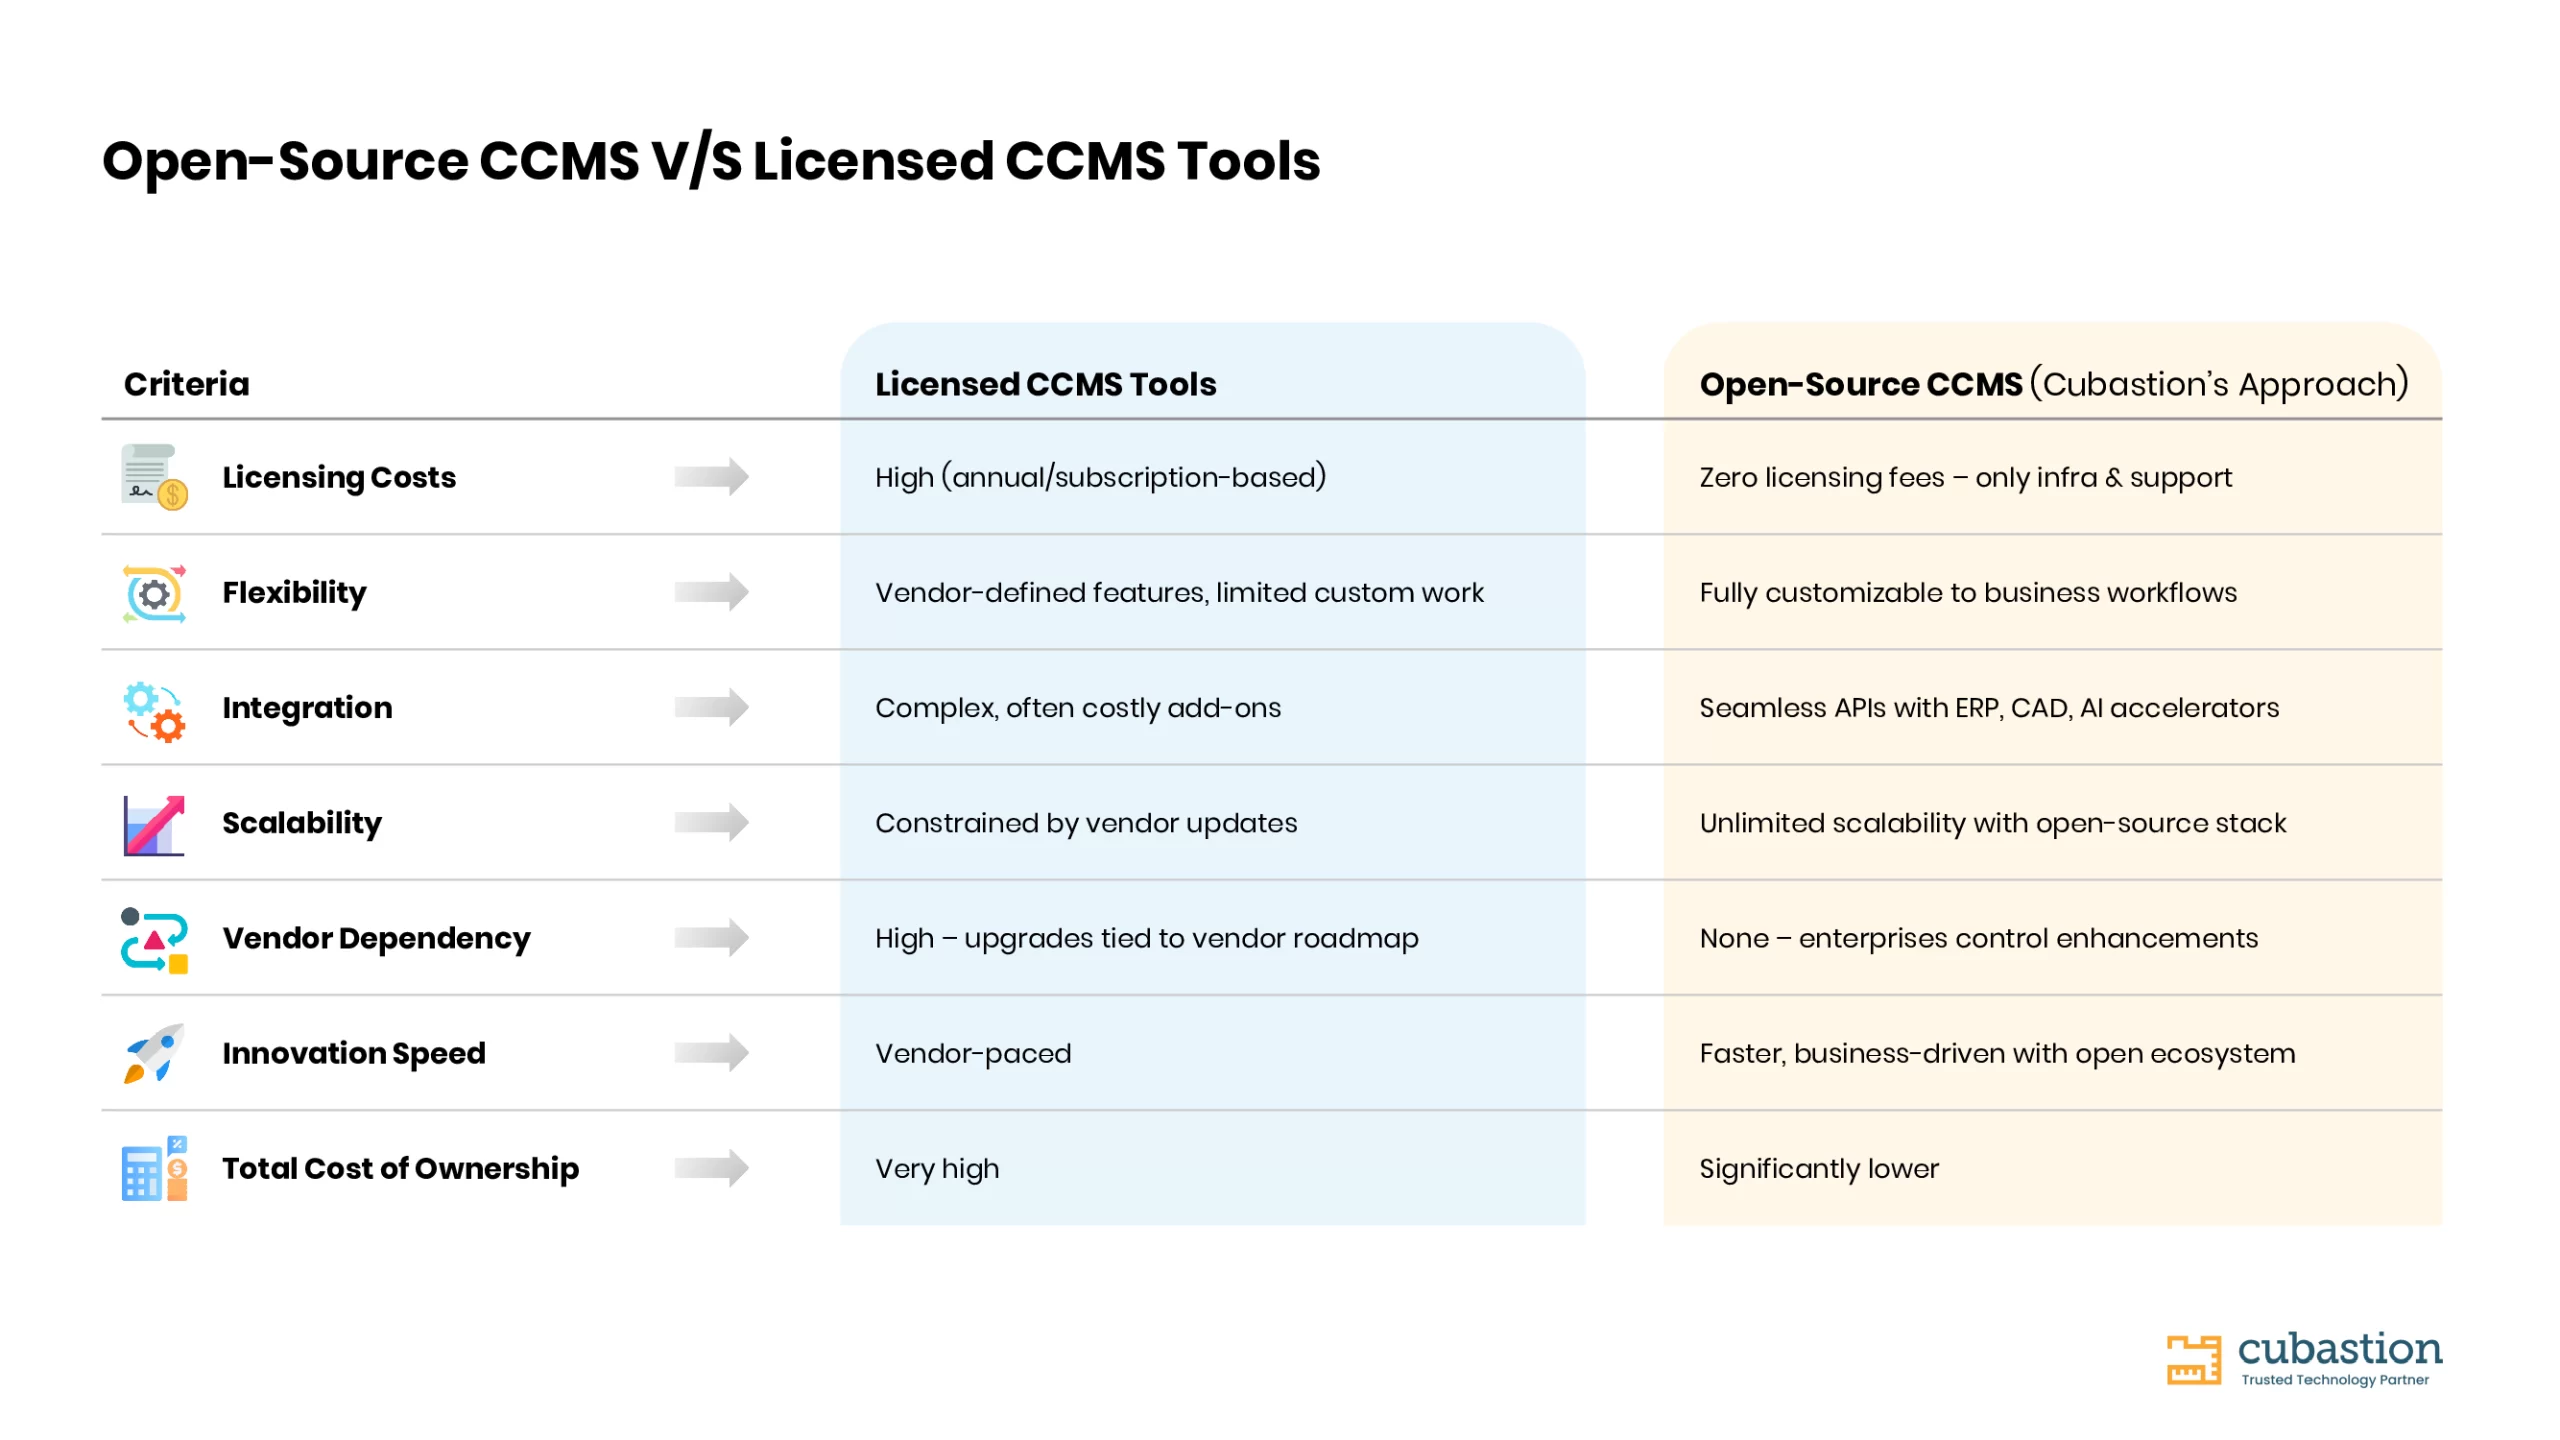Click the Licensing Costs certificate icon
The image size is (2560, 1440).
(x=154, y=477)
